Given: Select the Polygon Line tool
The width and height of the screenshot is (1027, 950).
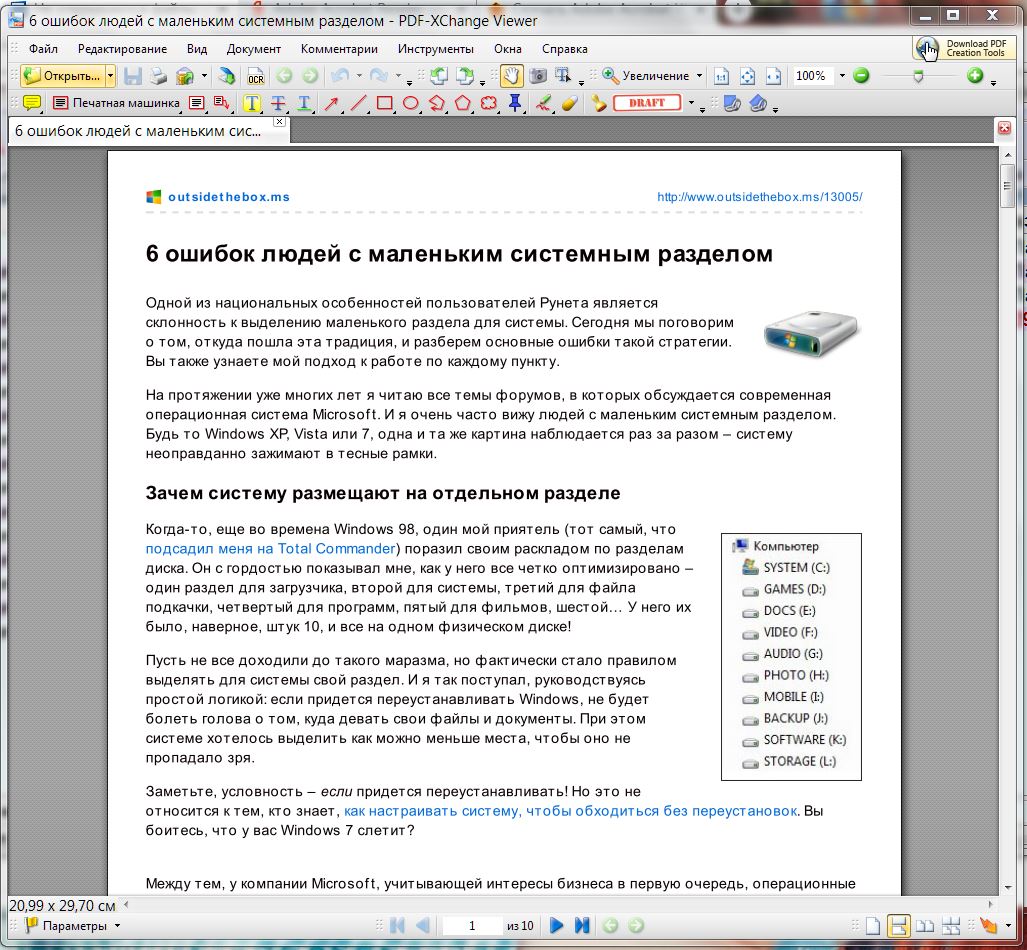Looking at the screenshot, I should point(437,103).
